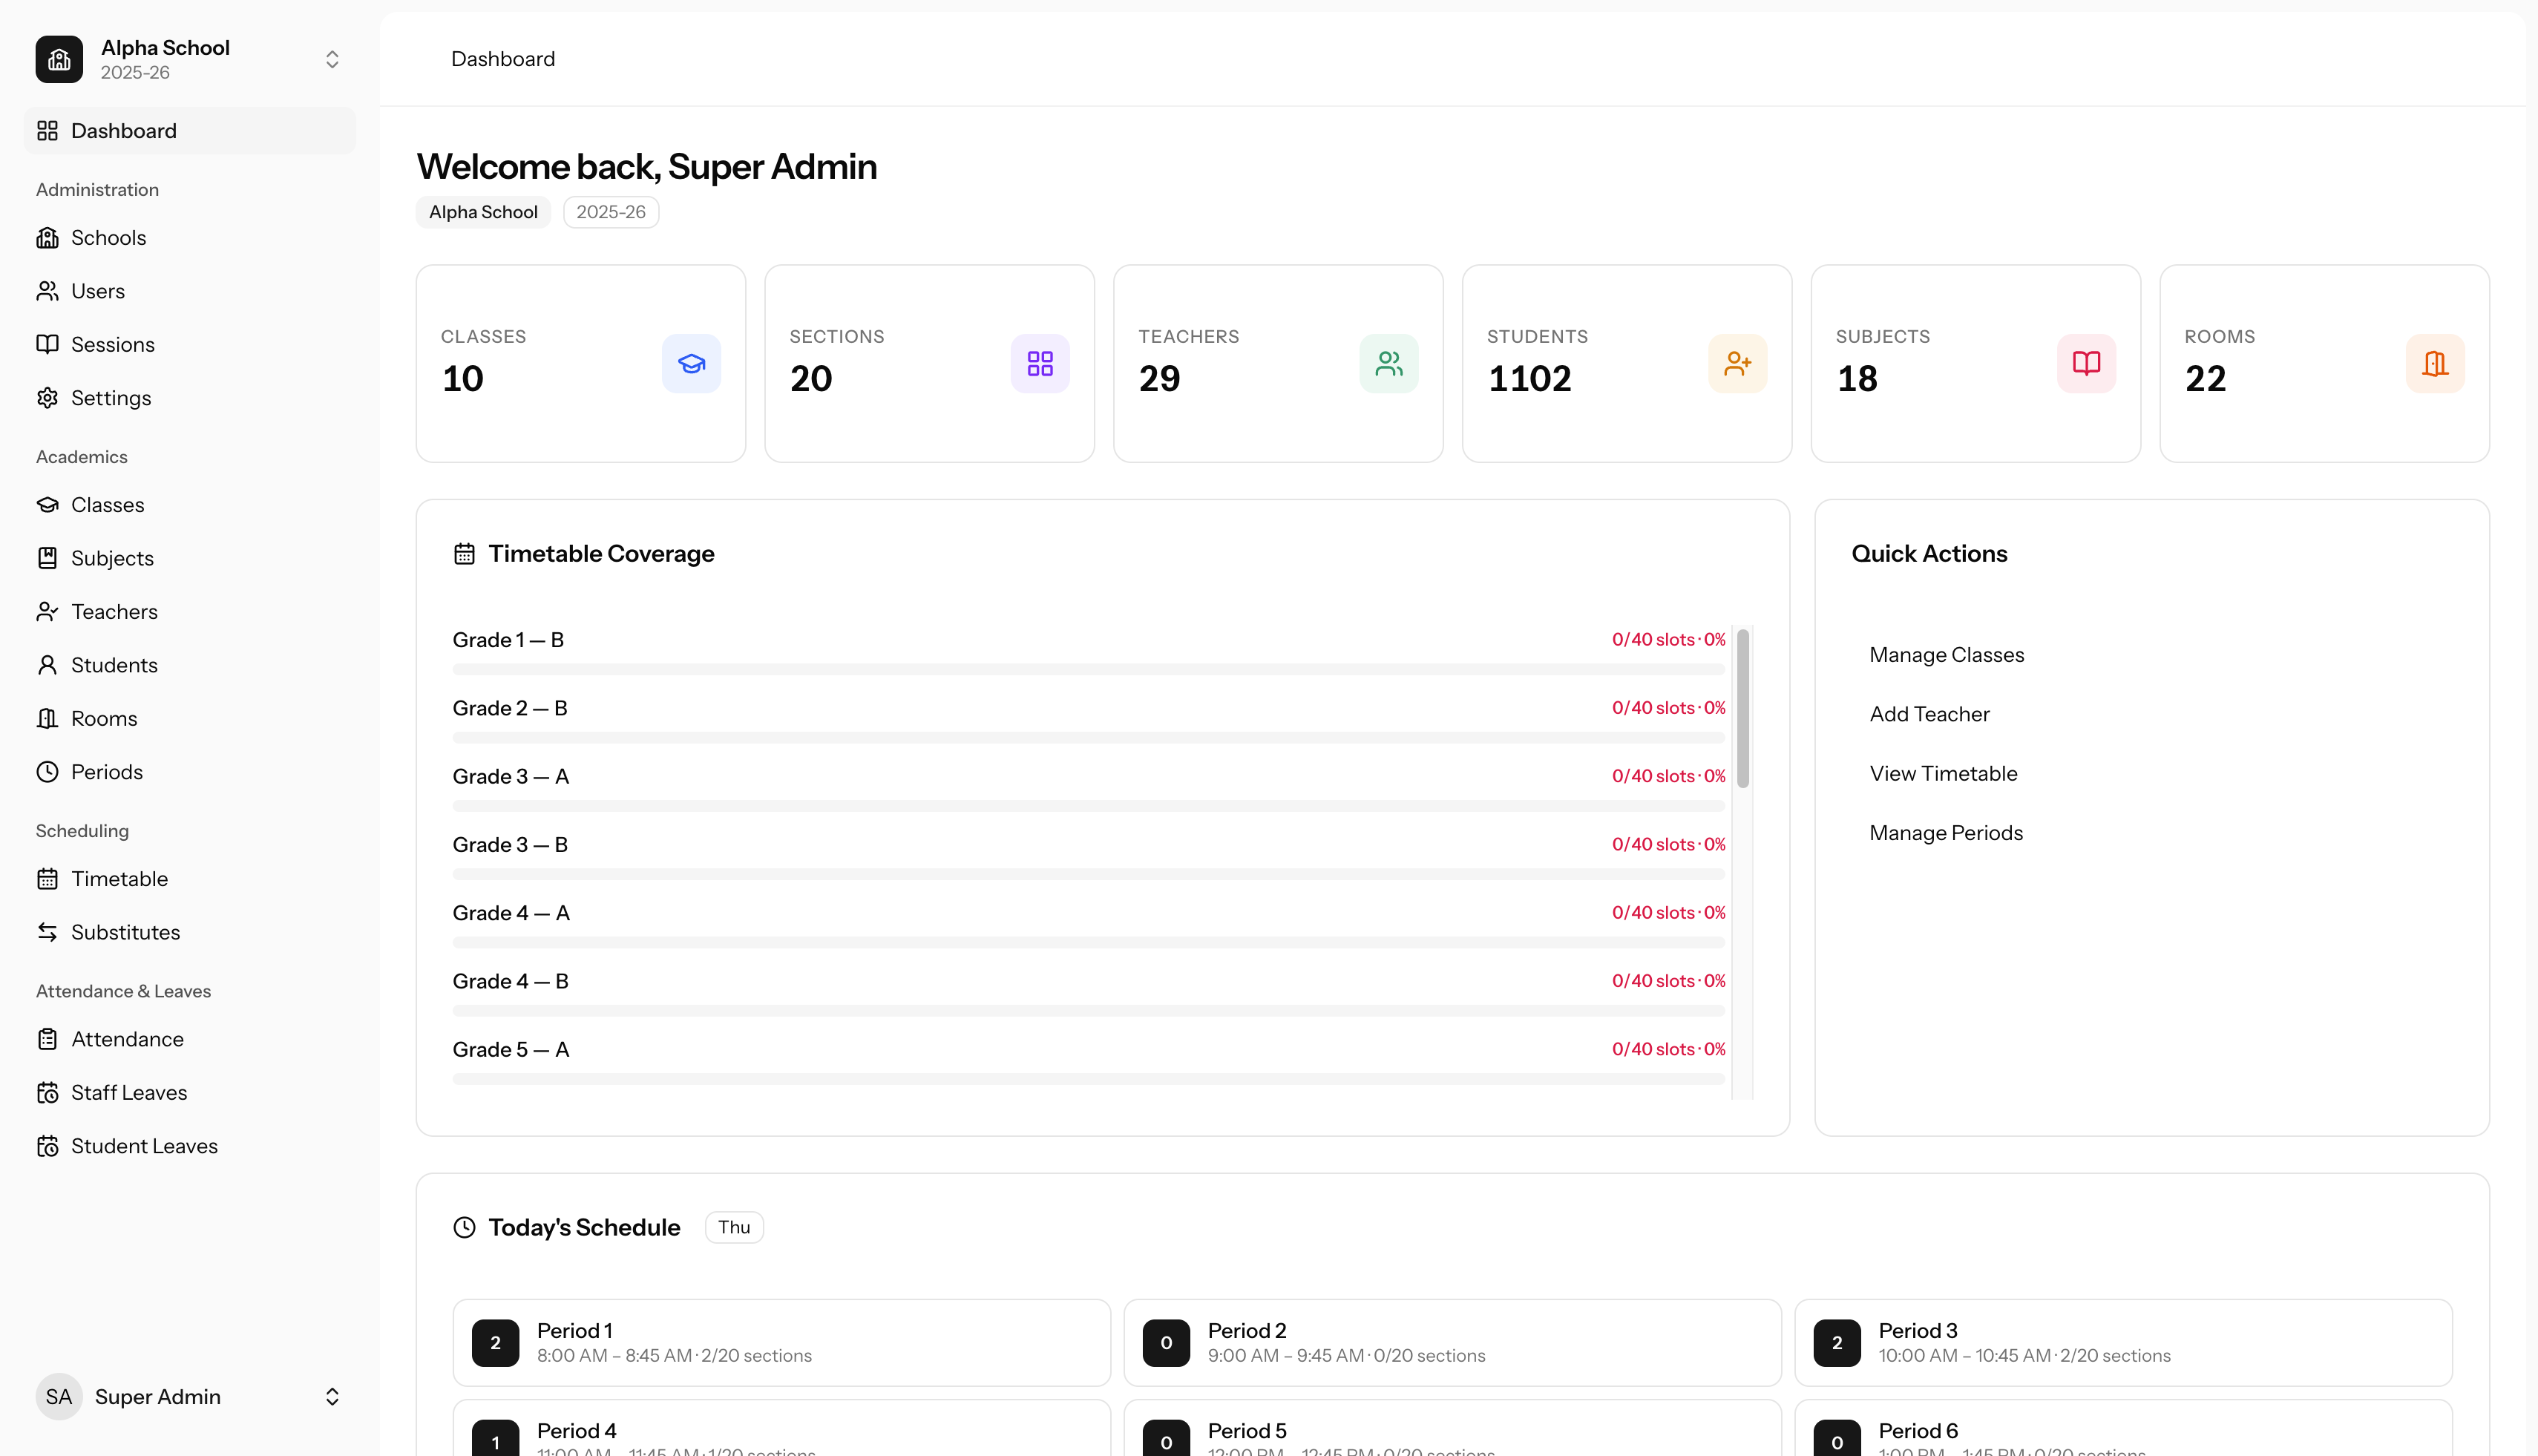Click the Settings gear icon
Screen dimensions: 2538x1456
tap(48, 397)
